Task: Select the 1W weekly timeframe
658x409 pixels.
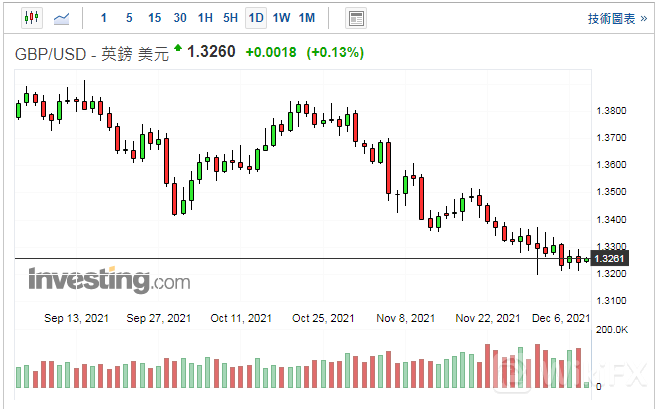Action: point(281,18)
